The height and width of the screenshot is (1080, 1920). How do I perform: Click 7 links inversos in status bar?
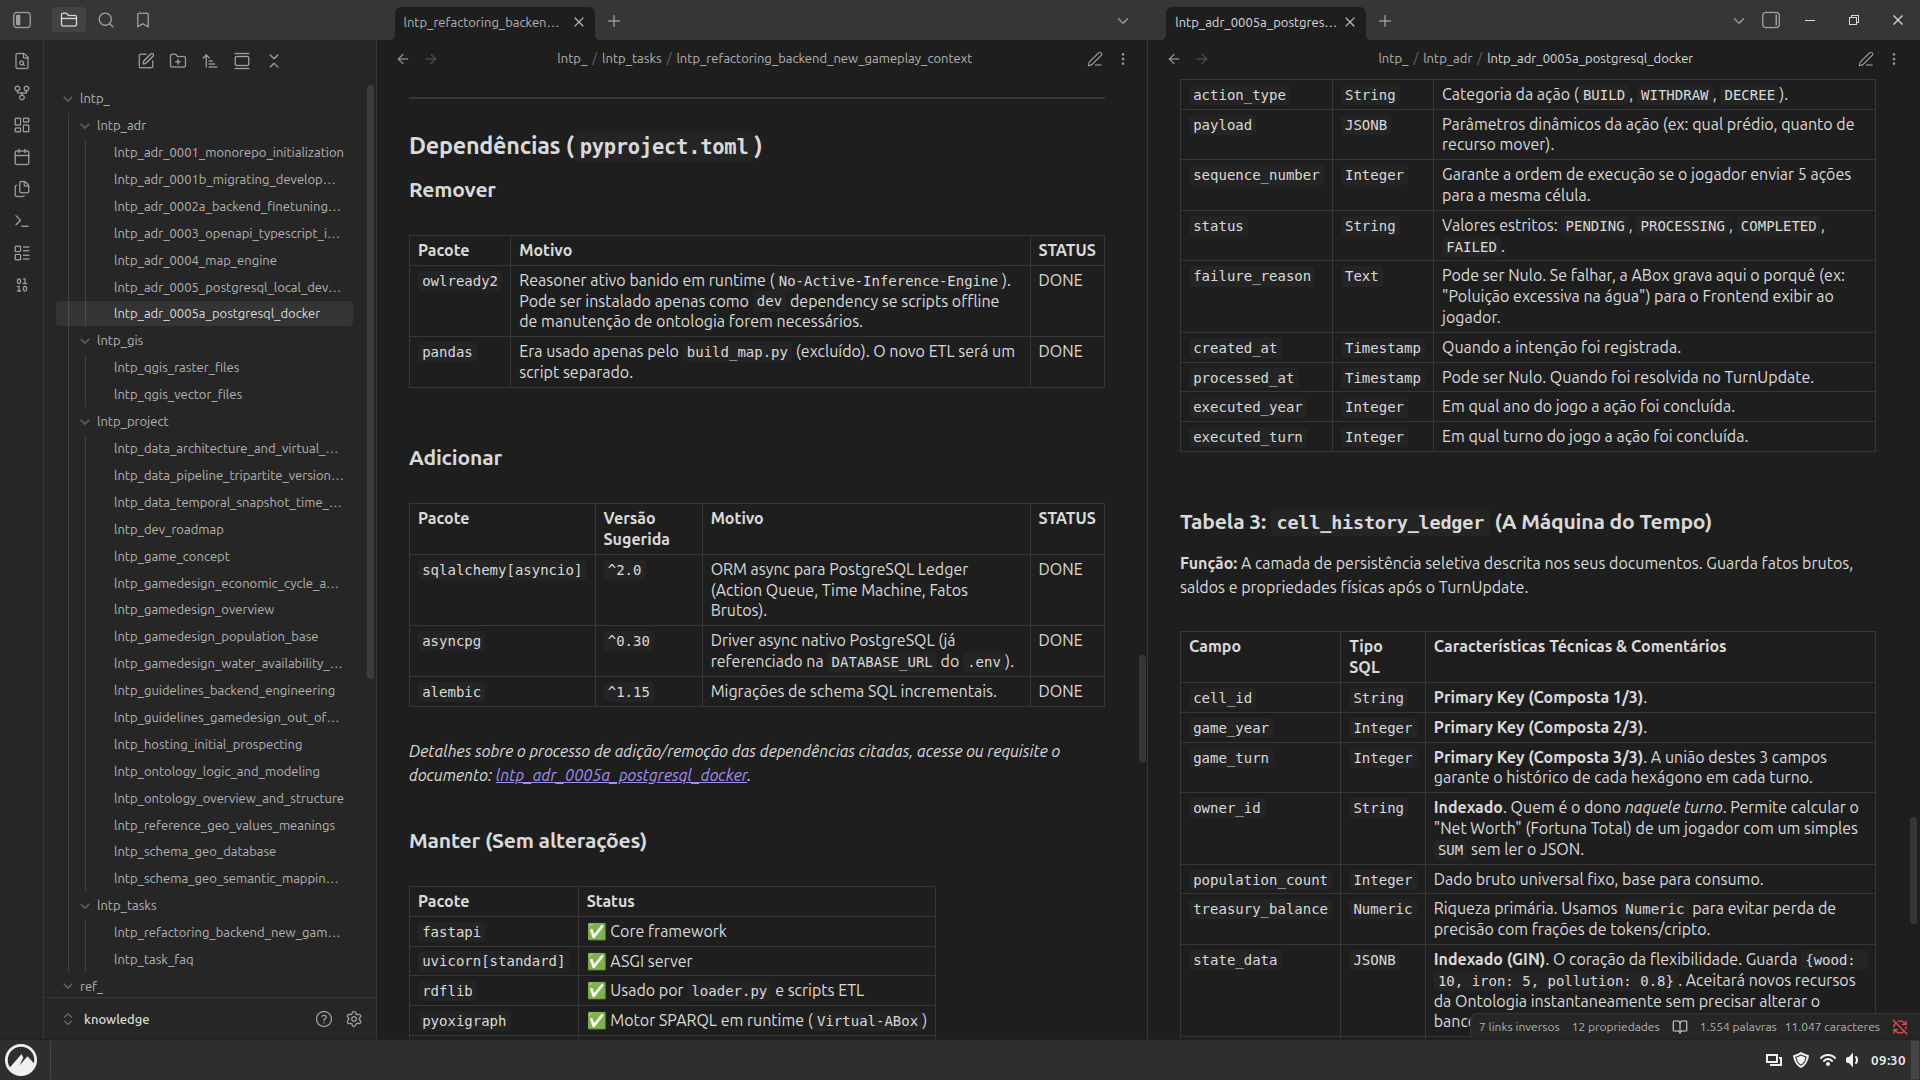tap(1518, 1027)
